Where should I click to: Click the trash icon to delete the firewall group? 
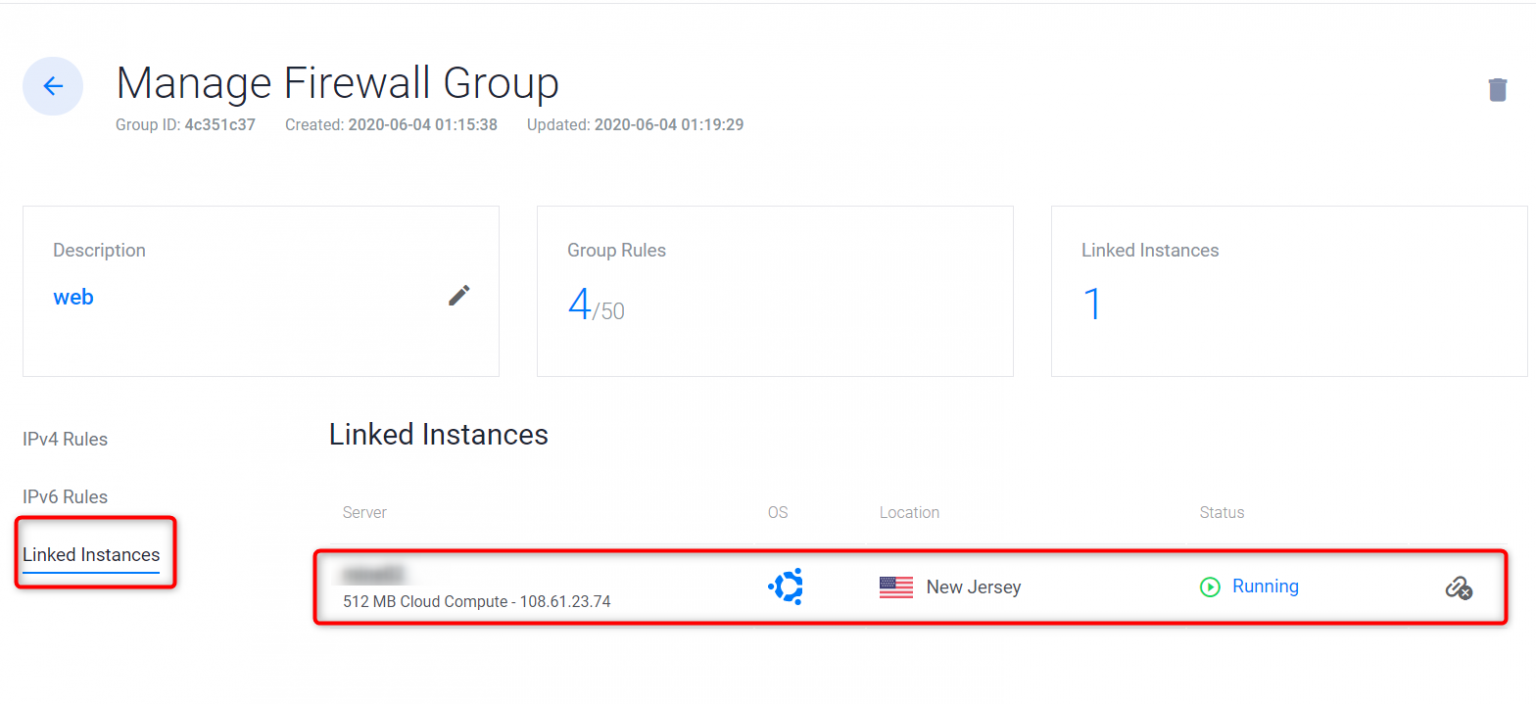[1498, 89]
